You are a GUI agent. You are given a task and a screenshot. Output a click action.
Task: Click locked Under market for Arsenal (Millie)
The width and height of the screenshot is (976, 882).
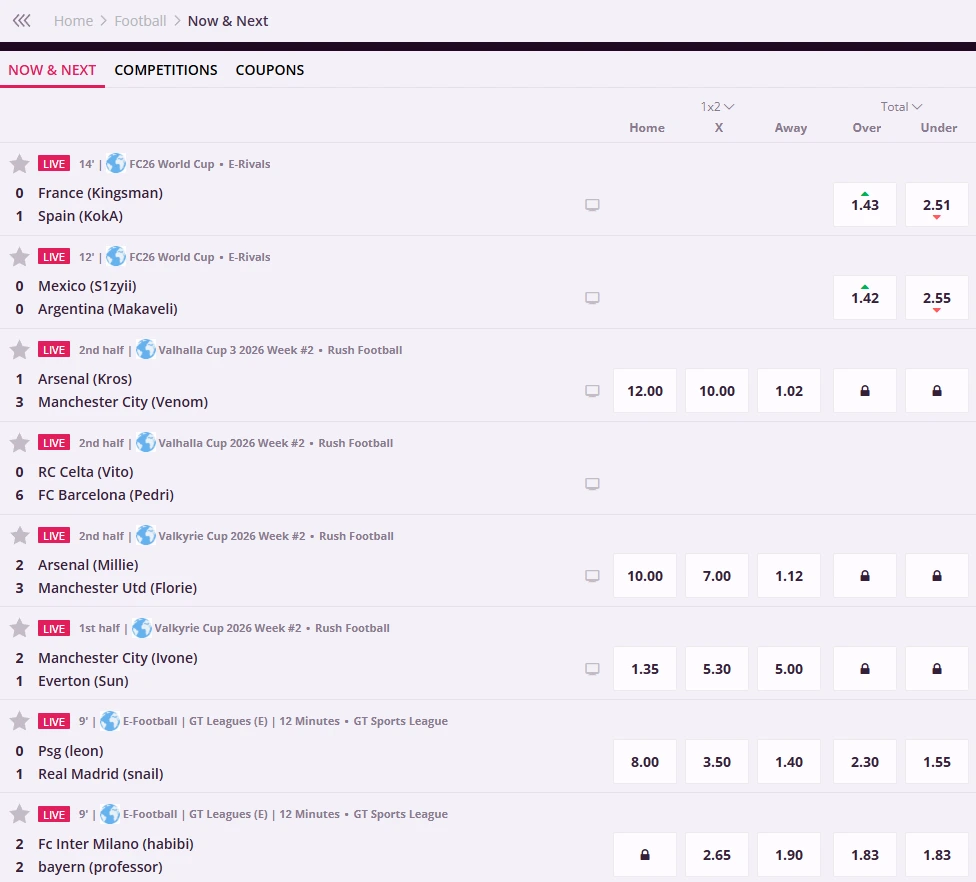tap(937, 576)
